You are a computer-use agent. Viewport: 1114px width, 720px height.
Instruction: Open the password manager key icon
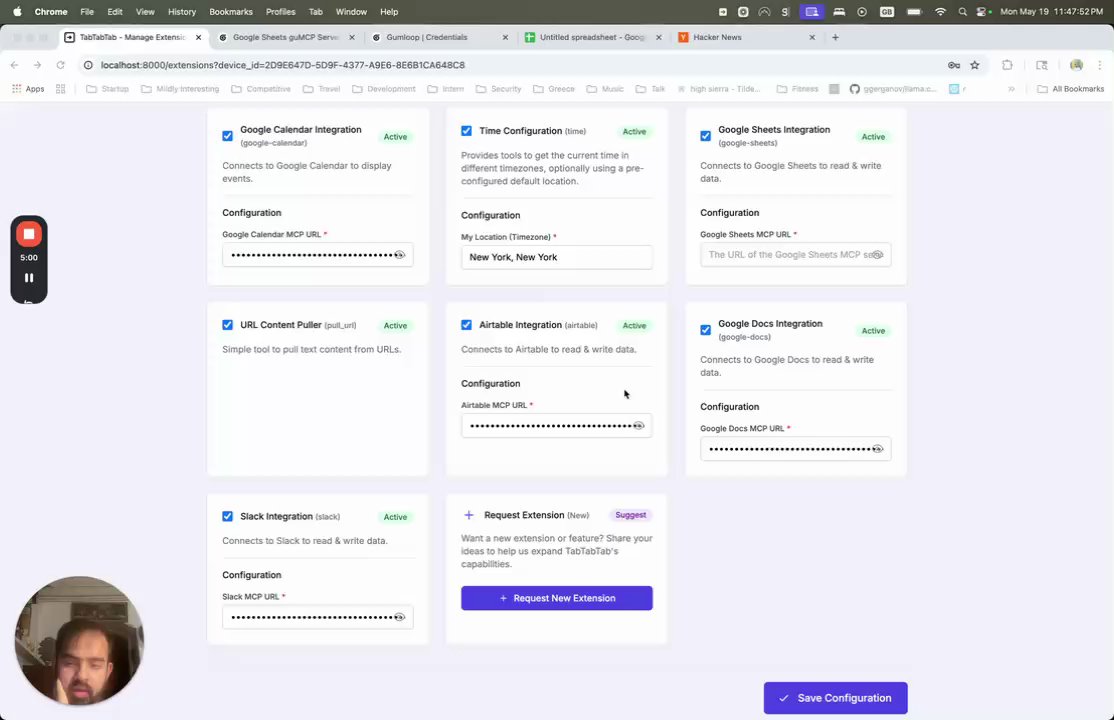click(x=953, y=65)
